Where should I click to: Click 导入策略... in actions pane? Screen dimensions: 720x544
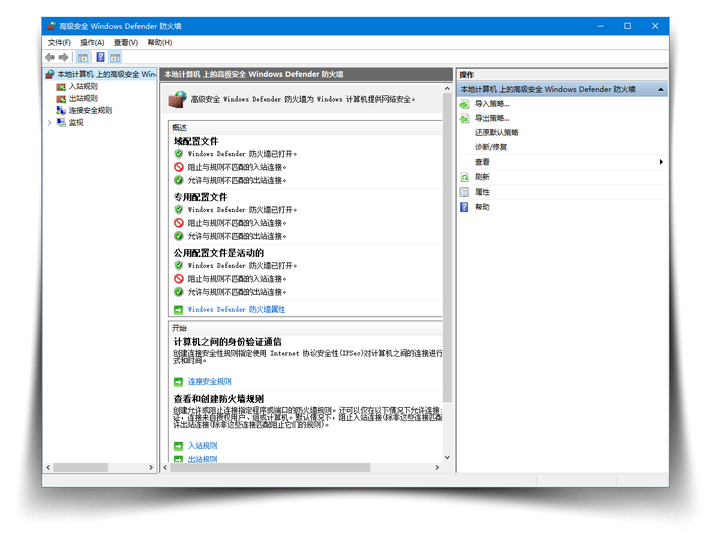(x=492, y=104)
